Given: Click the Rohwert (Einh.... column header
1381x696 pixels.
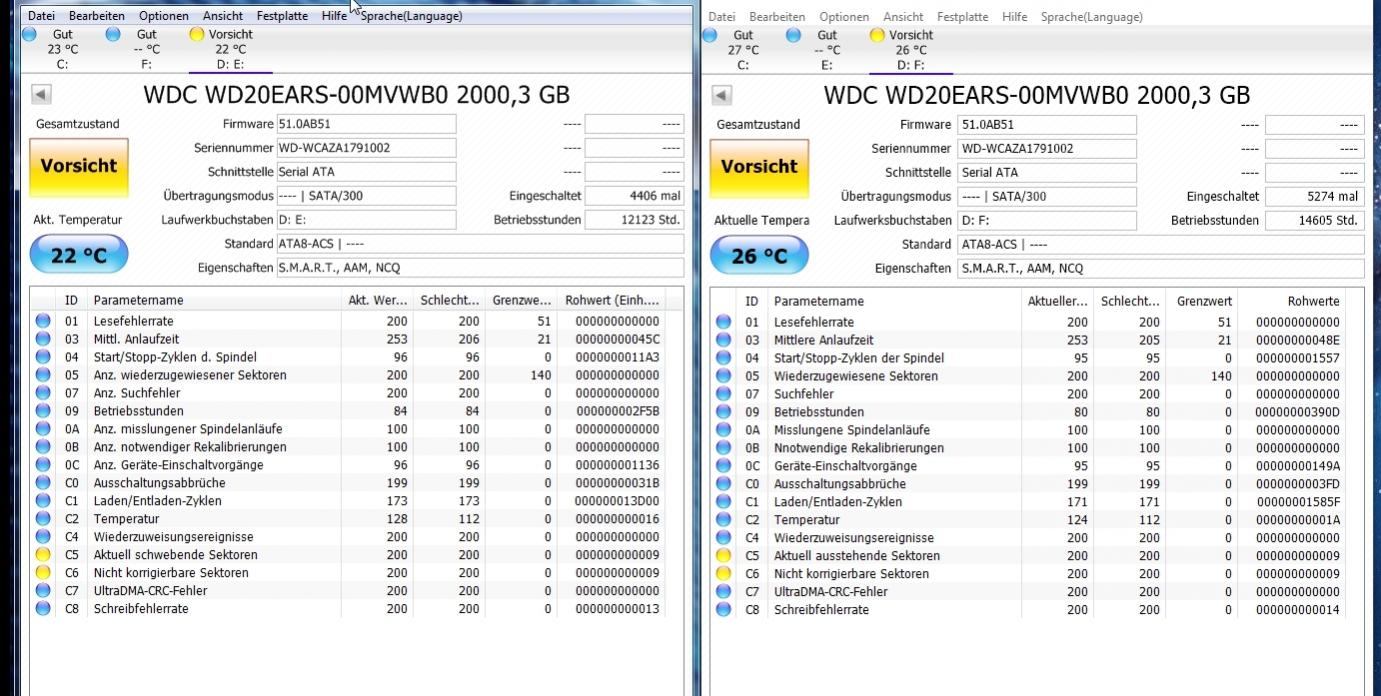Looking at the screenshot, I should [612, 300].
